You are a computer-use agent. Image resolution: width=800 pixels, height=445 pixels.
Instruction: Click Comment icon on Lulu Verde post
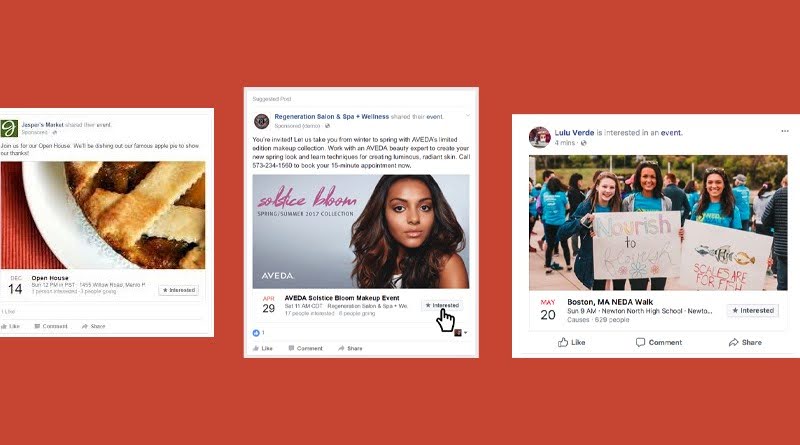coord(640,342)
